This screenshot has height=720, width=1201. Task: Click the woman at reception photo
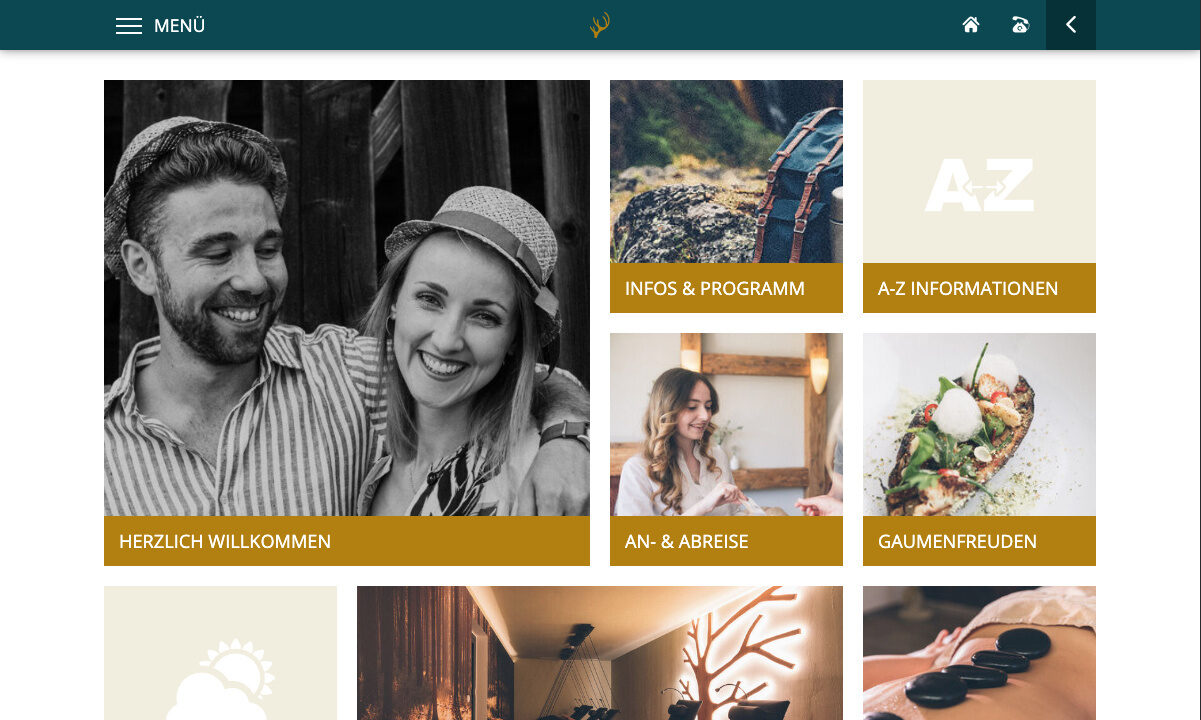pyautogui.click(x=726, y=425)
